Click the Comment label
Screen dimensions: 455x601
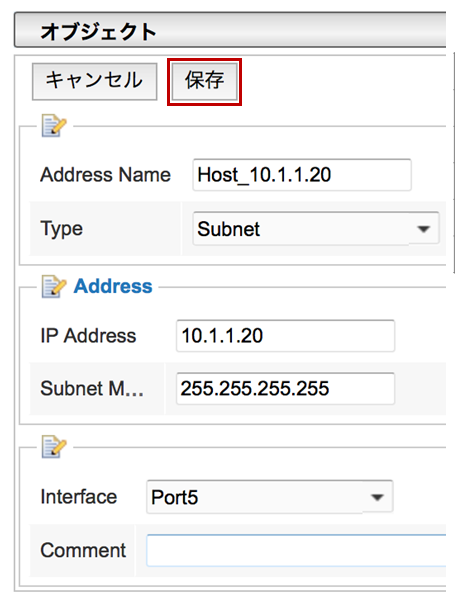pyautogui.click(x=83, y=550)
